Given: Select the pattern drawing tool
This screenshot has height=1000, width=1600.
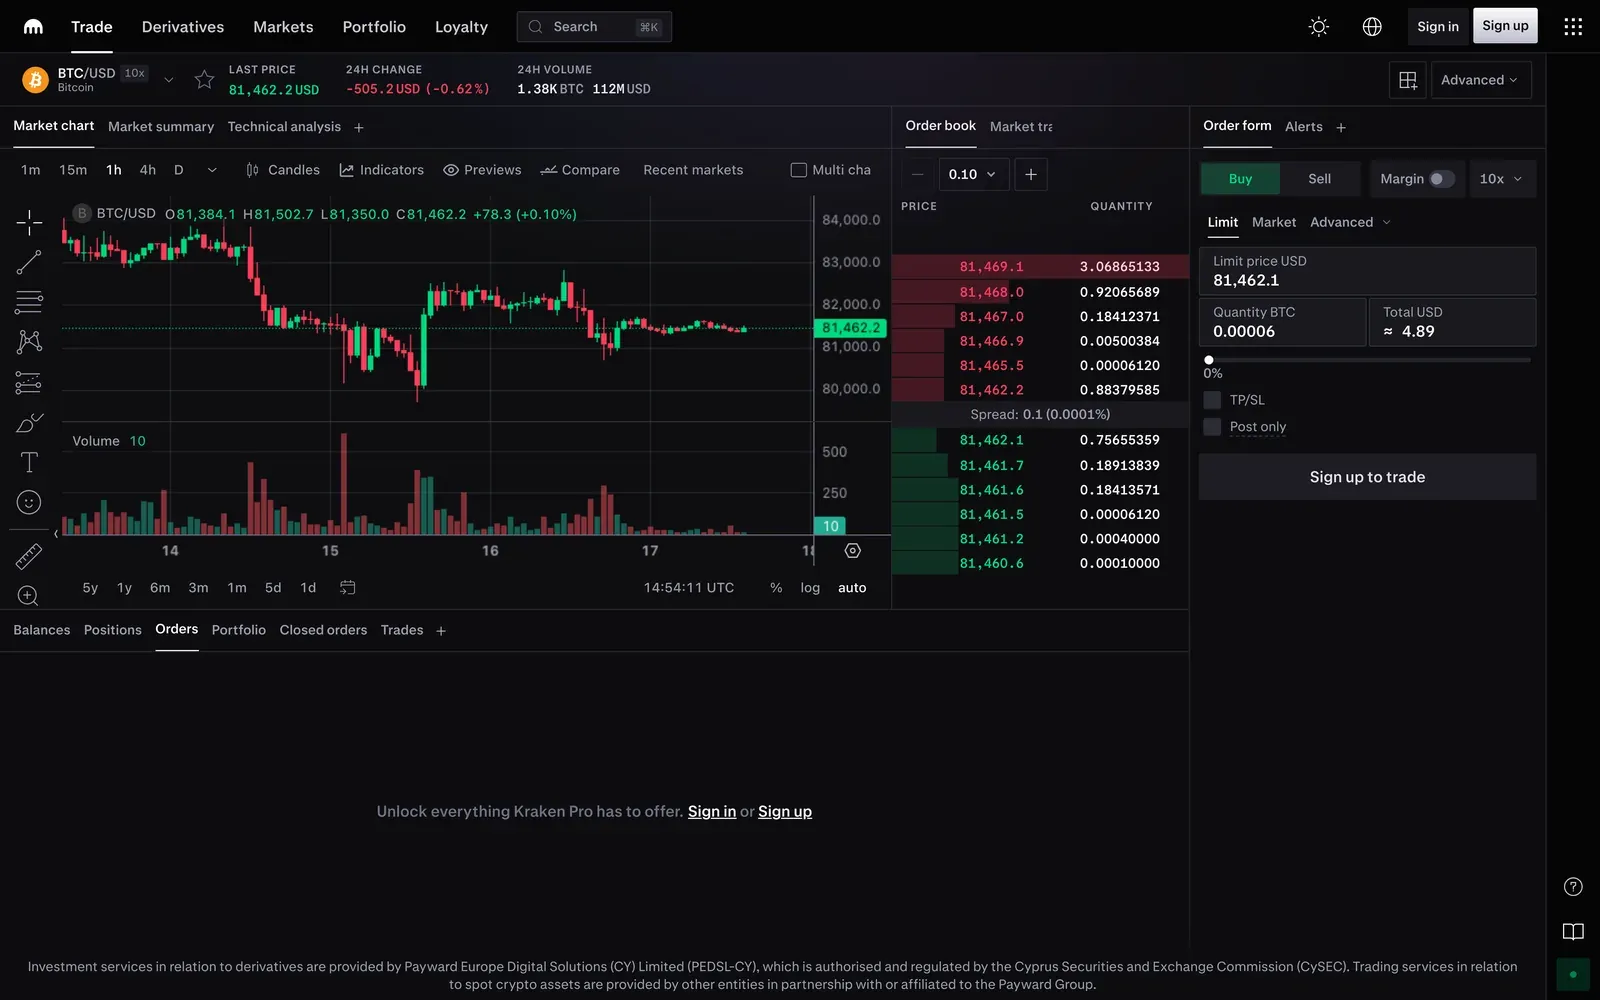Looking at the screenshot, I should coord(29,342).
